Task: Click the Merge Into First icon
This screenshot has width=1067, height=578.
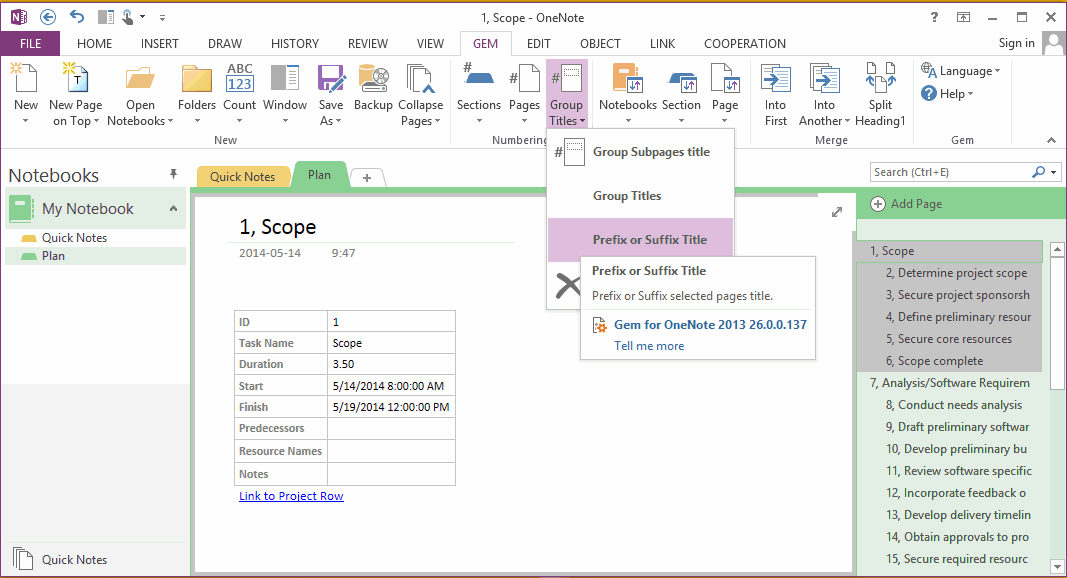Action: [x=775, y=78]
